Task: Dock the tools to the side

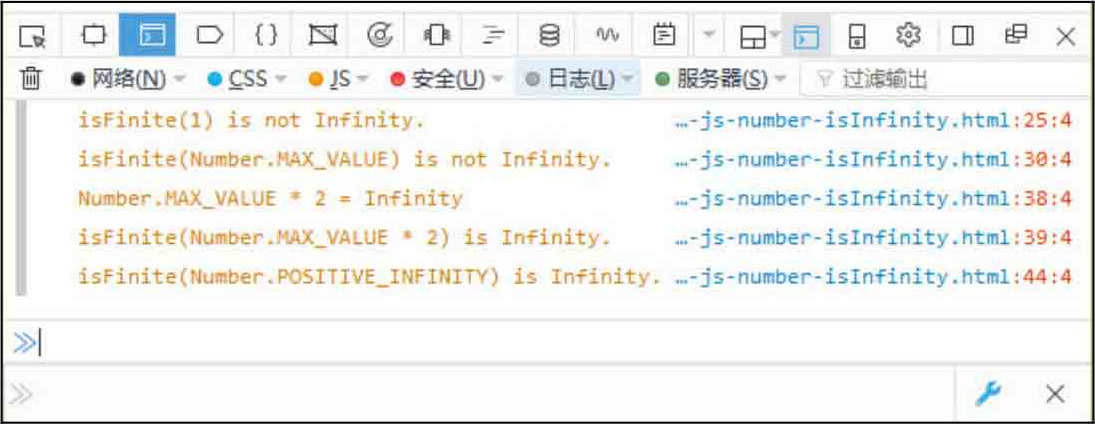Action: [962, 35]
